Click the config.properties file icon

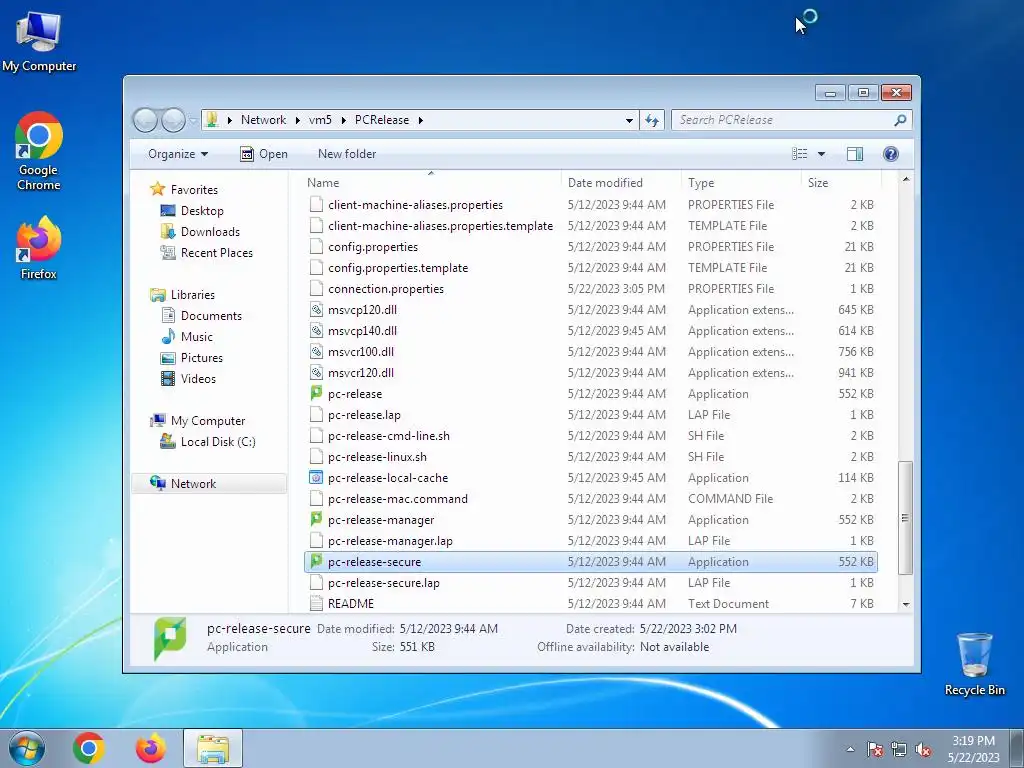click(x=316, y=246)
